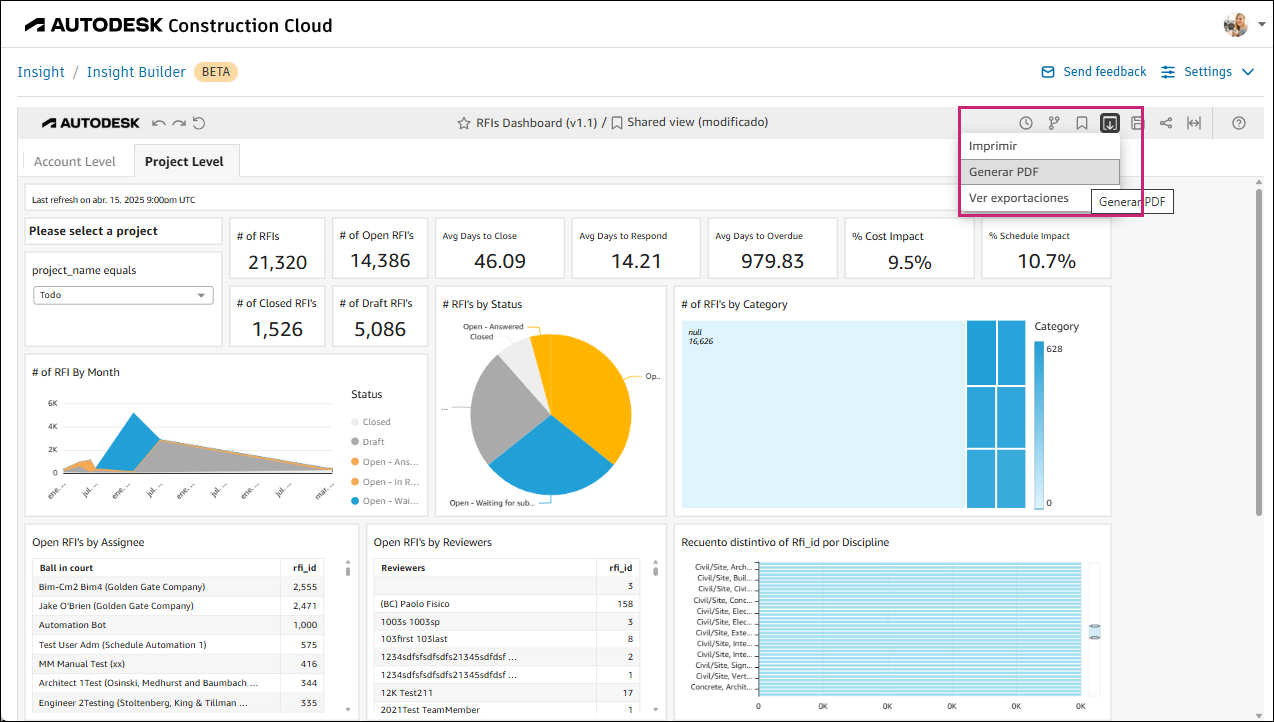
Task: Click the user profile avatar
Action: tap(1236, 25)
